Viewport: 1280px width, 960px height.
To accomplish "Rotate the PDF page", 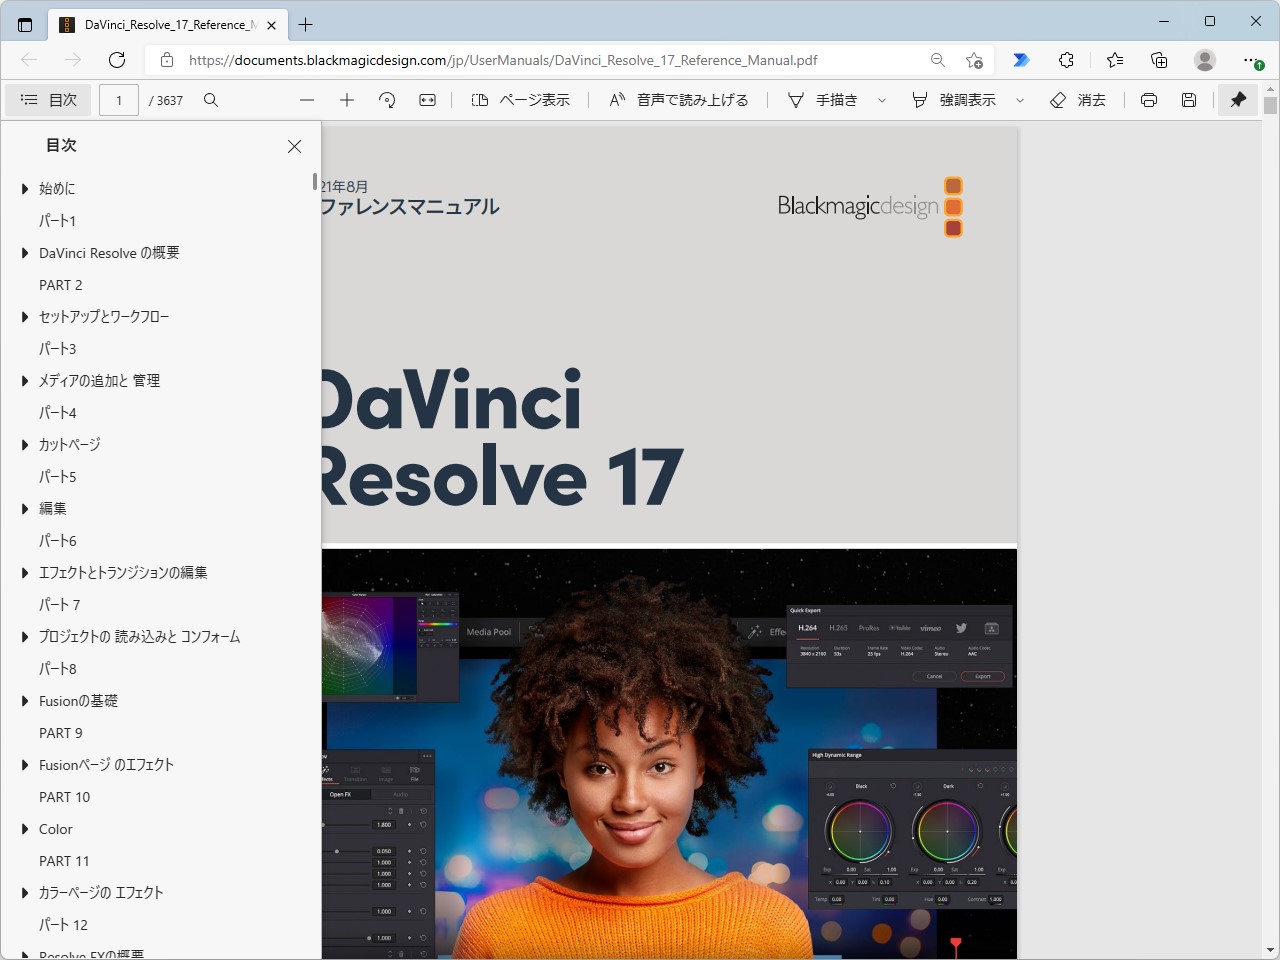I will click(387, 100).
